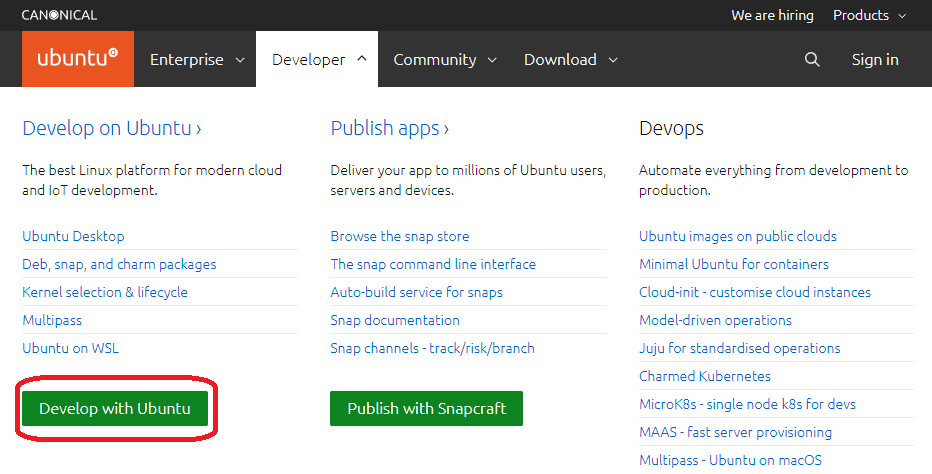
Task: Open the Products dropdown chevron
Action: [x=902, y=16]
